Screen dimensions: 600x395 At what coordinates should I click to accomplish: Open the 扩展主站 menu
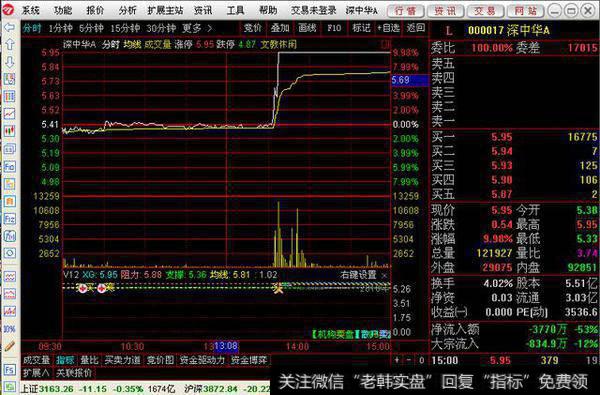tap(165, 10)
